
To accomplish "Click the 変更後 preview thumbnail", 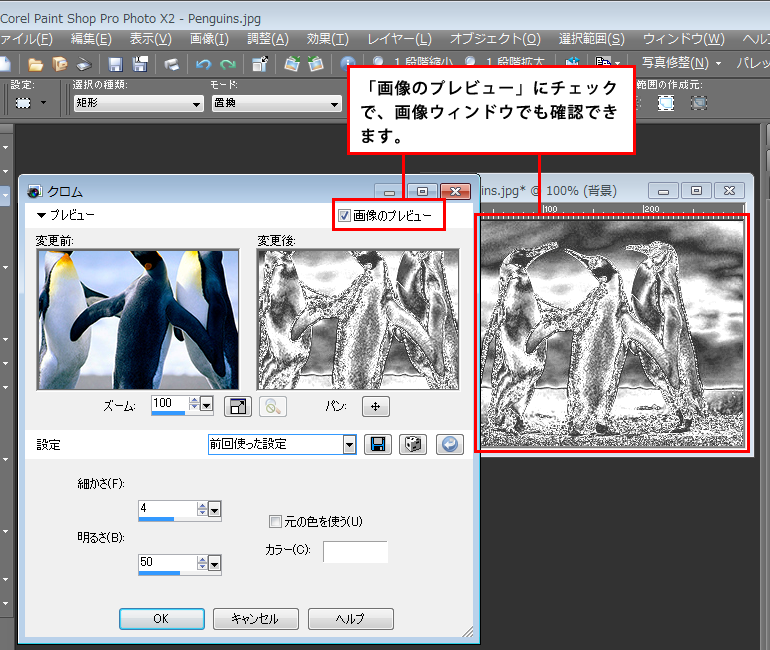I will (358, 320).
